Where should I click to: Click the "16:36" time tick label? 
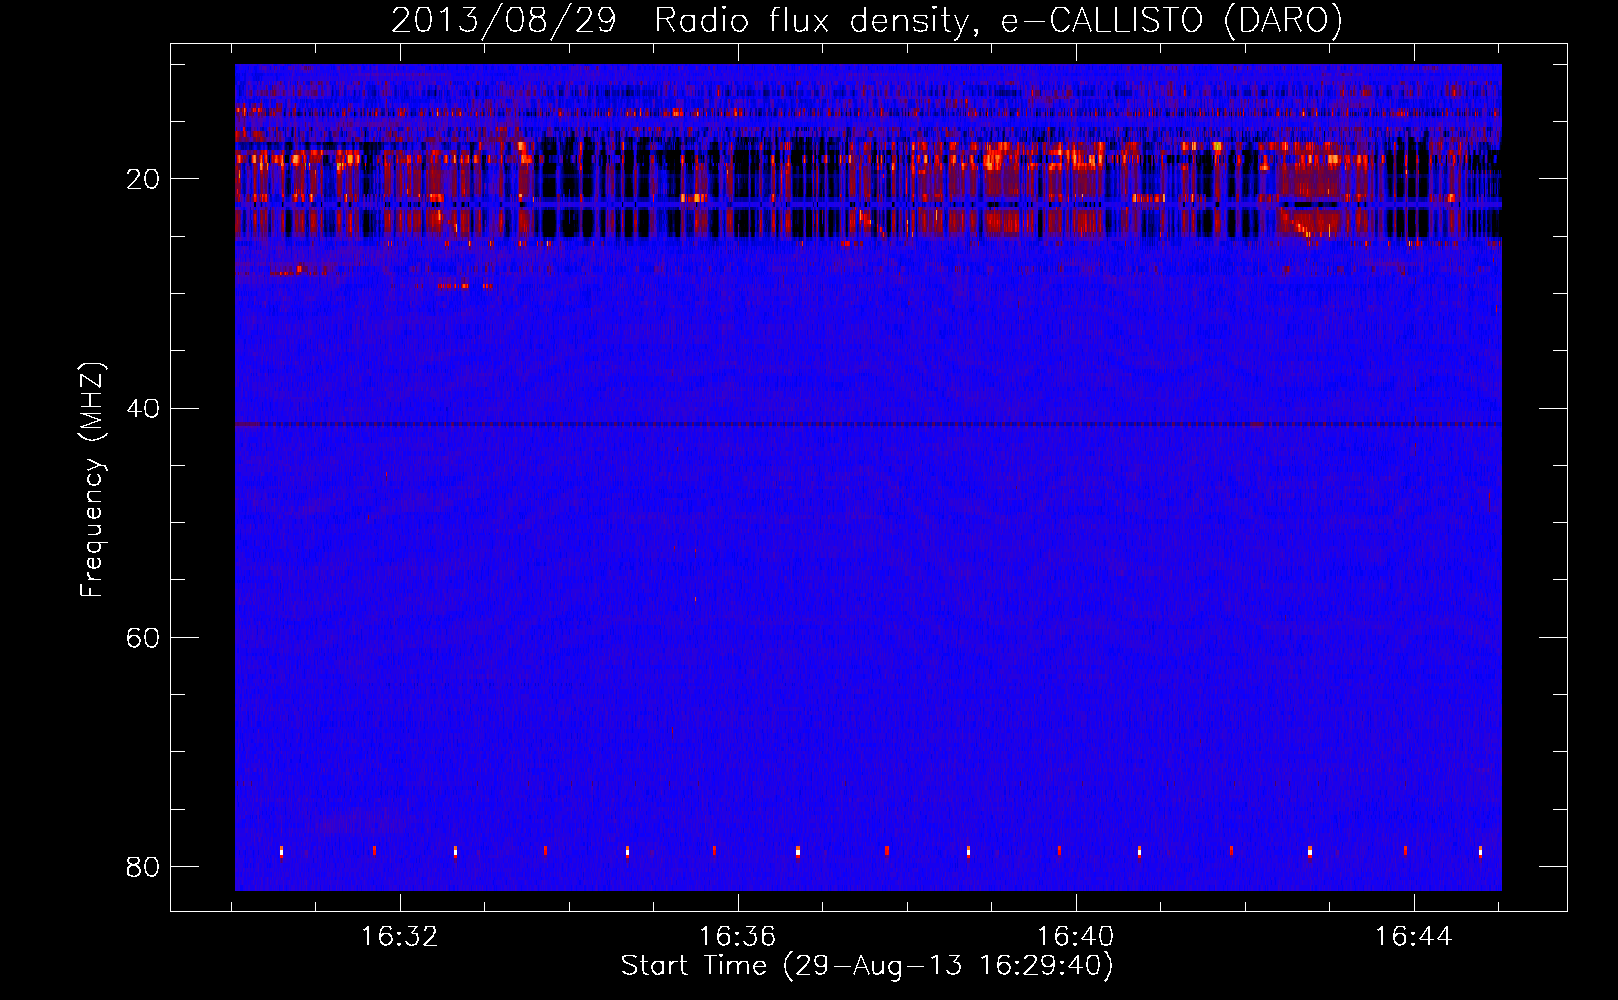[738, 937]
